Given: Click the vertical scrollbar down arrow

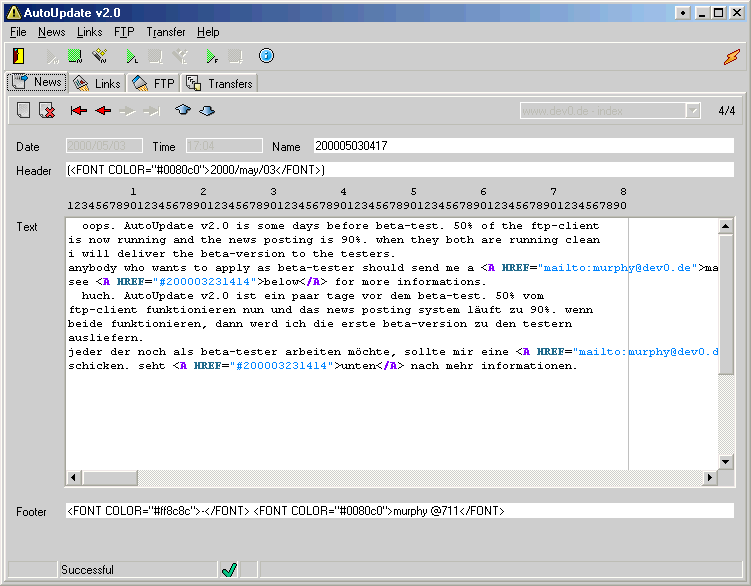Looking at the screenshot, I should coord(726,462).
